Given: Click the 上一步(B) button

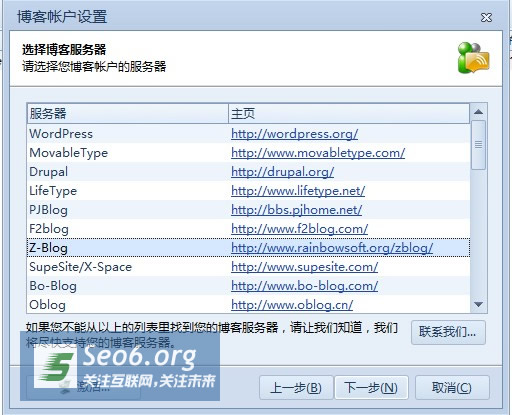Looking at the screenshot, I should 296,388.
